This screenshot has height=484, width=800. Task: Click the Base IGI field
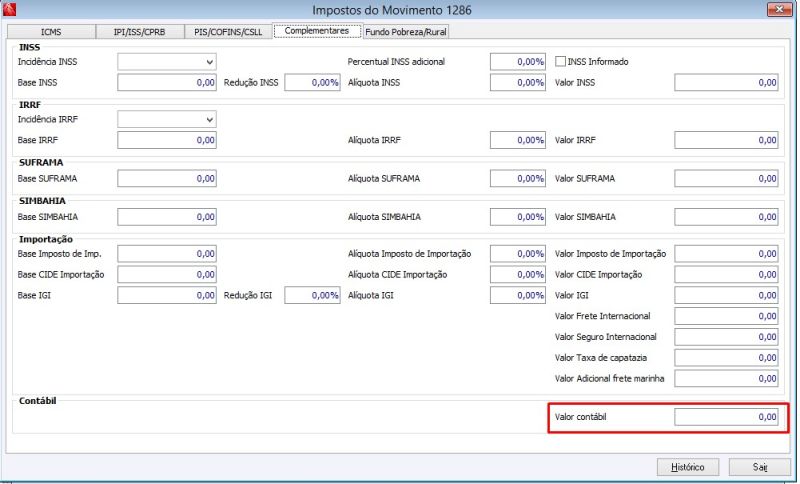pos(167,295)
